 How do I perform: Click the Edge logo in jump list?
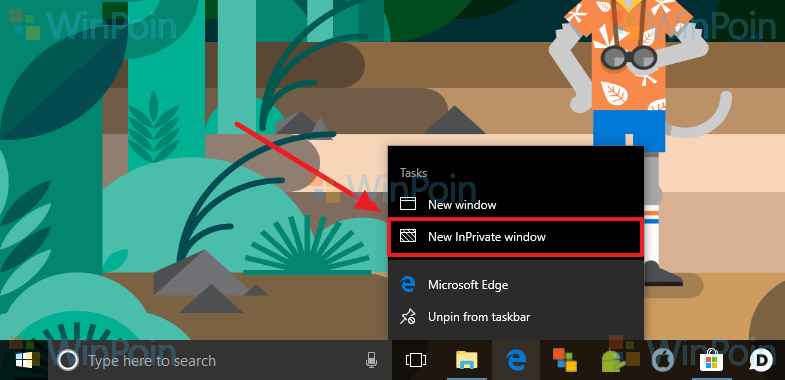click(408, 284)
